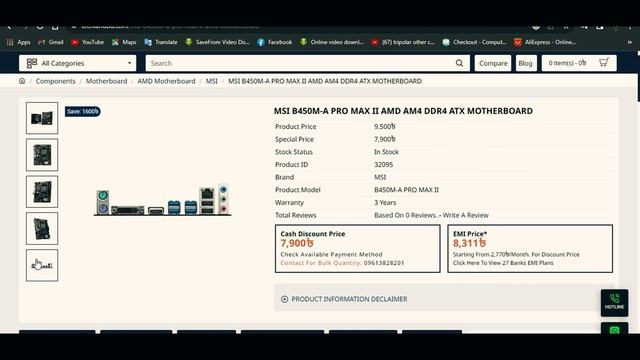Click bulk quantity phone number 09613828201
Image resolution: width=640 pixels, height=360 pixels.
tap(384, 263)
